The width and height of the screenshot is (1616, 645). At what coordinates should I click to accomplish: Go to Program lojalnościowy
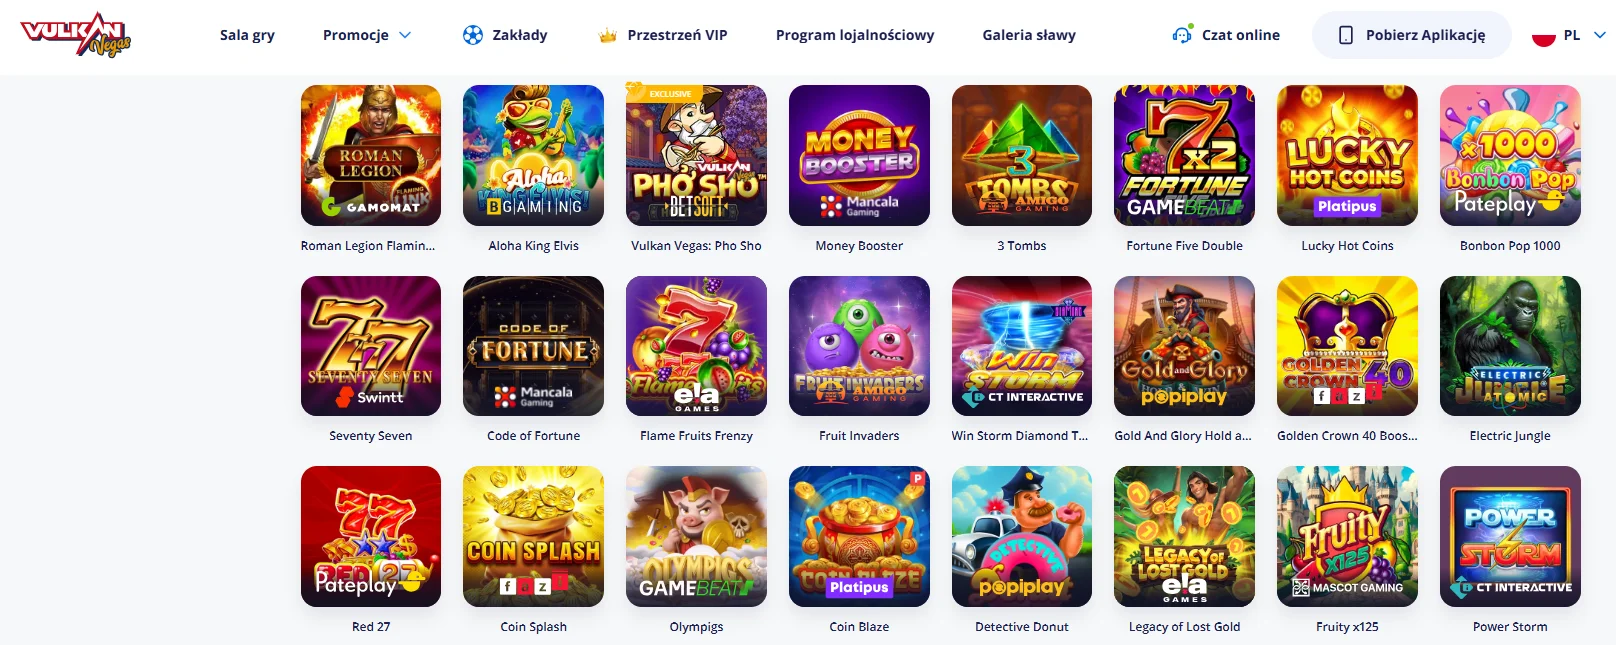coord(855,35)
